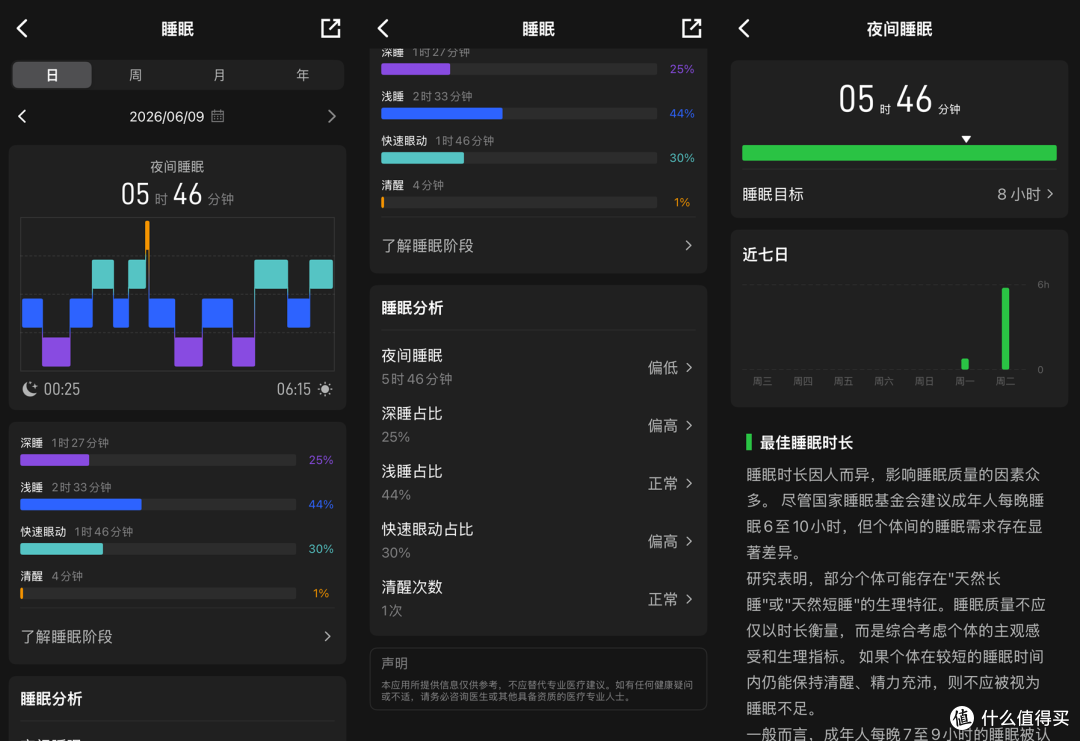Viewport: 1080px width, 741px height.
Task: Tap the 25% value in the left screen
Action: [x=321, y=460]
